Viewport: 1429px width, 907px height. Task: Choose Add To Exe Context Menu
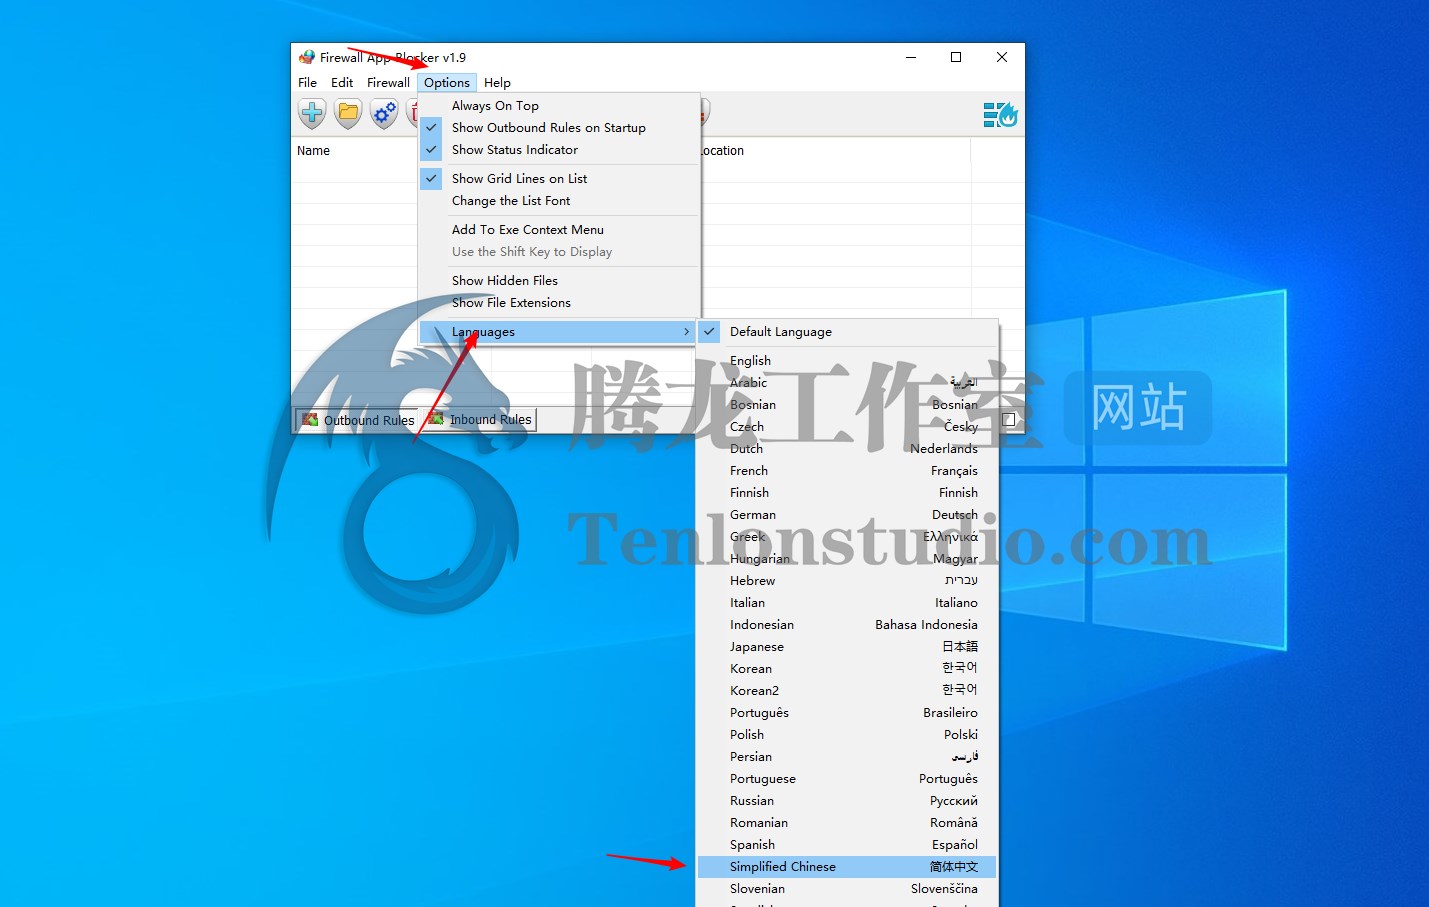559,230
